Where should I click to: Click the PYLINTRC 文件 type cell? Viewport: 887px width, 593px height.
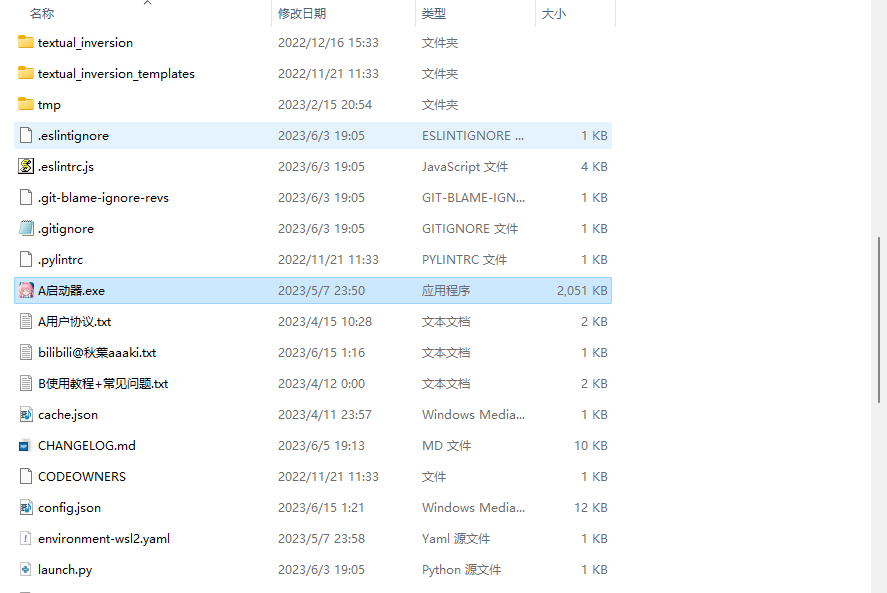point(464,260)
